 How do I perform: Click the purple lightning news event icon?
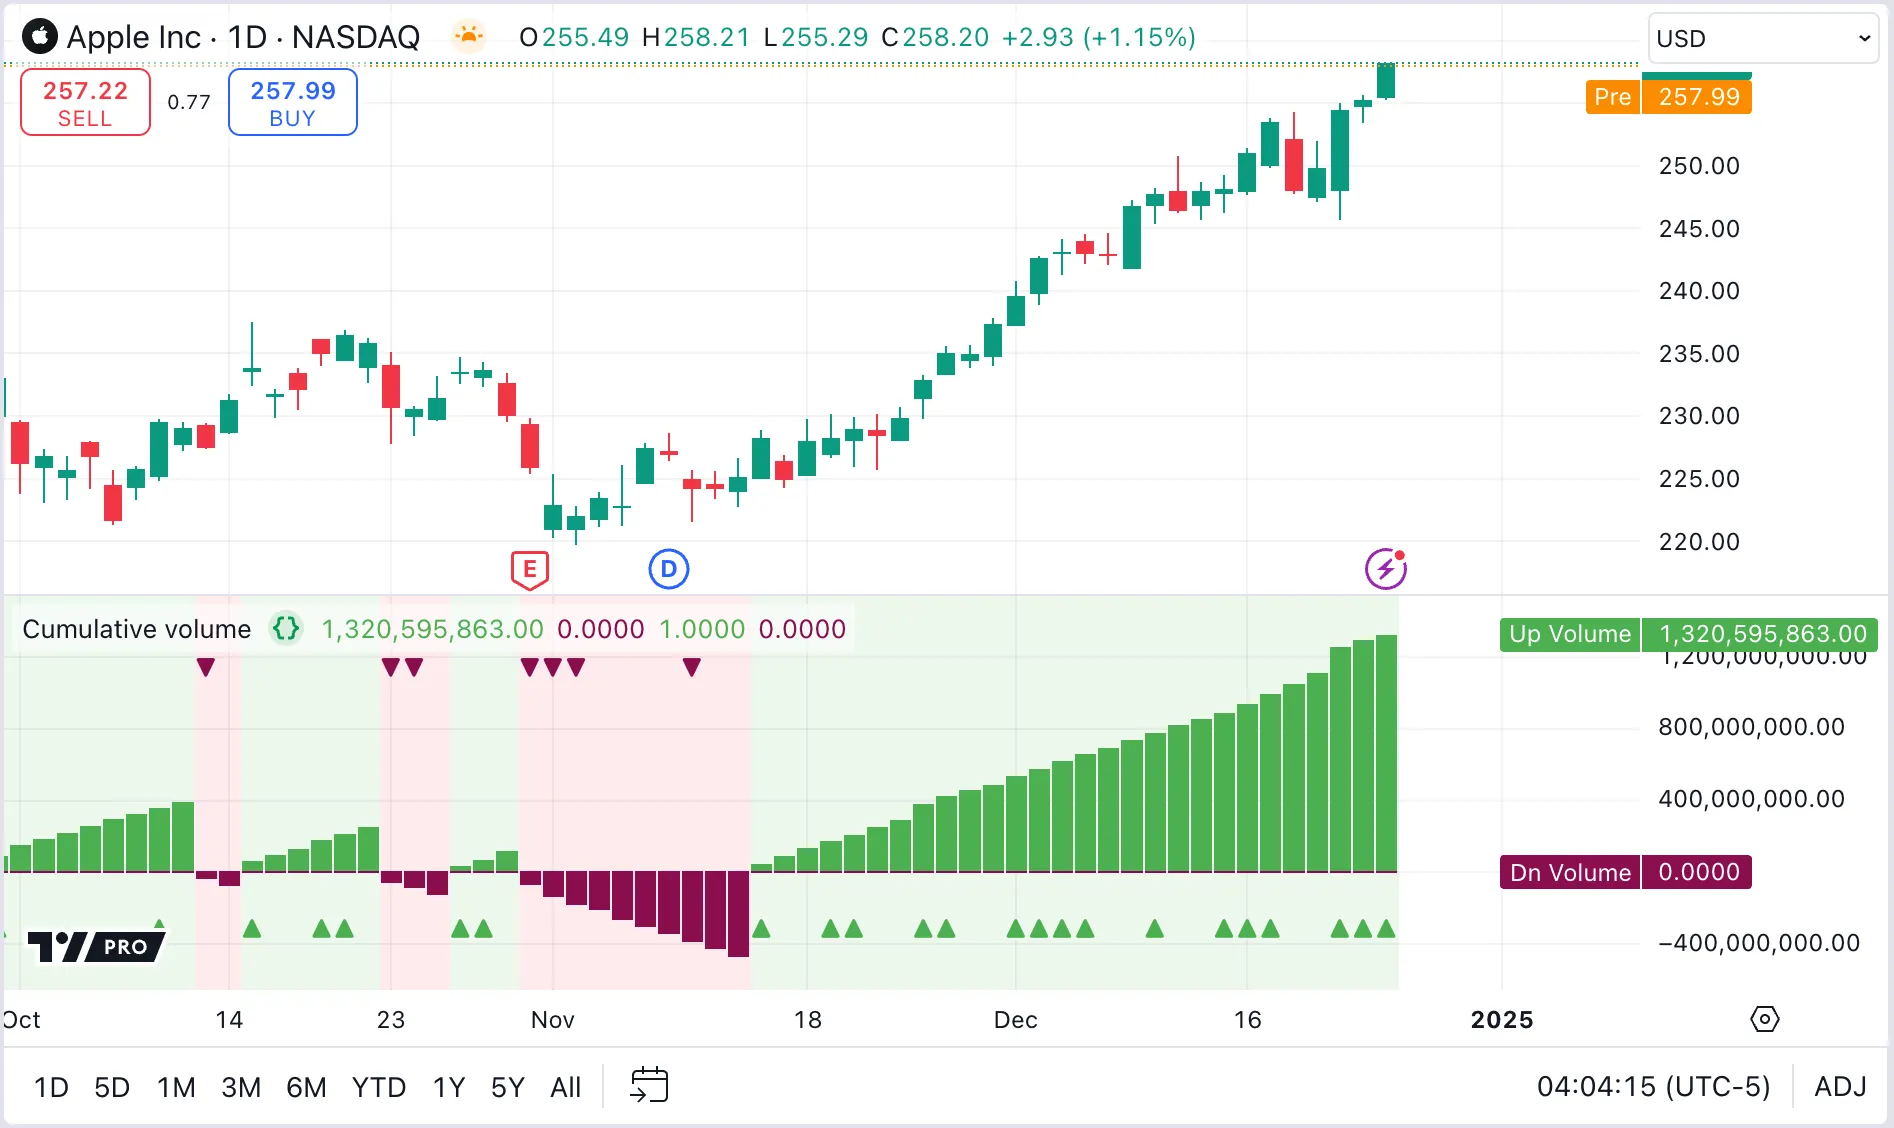(x=1386, y=569)
